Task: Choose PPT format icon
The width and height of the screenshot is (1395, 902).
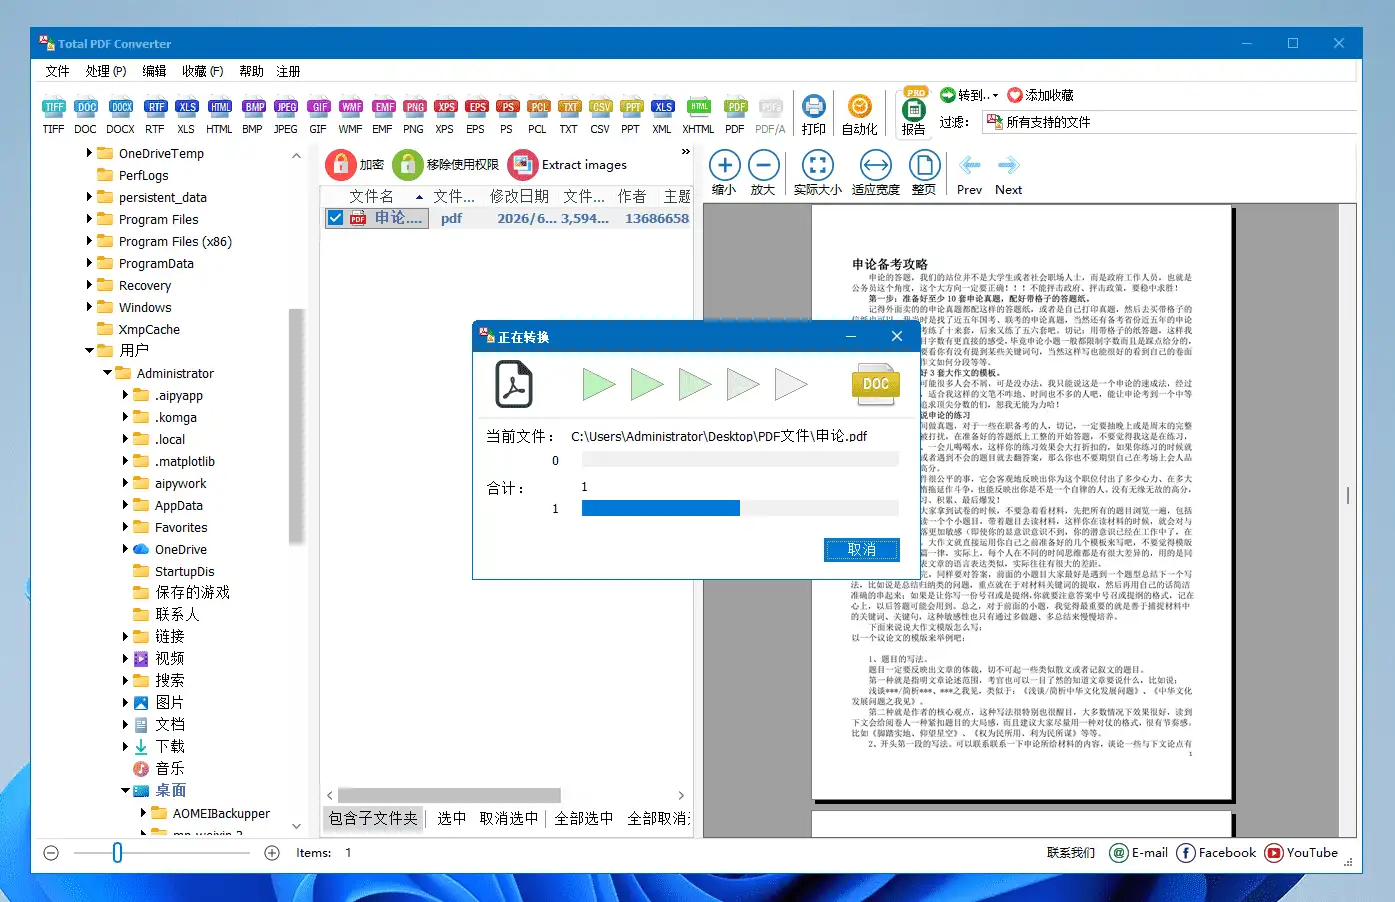Action: tap(631, 116)
